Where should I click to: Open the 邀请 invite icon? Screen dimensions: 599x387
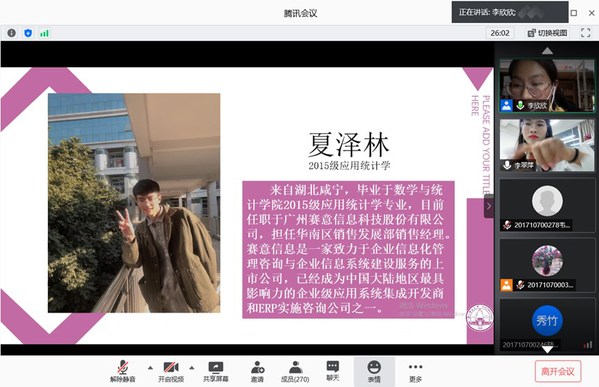tap(257, 371)
